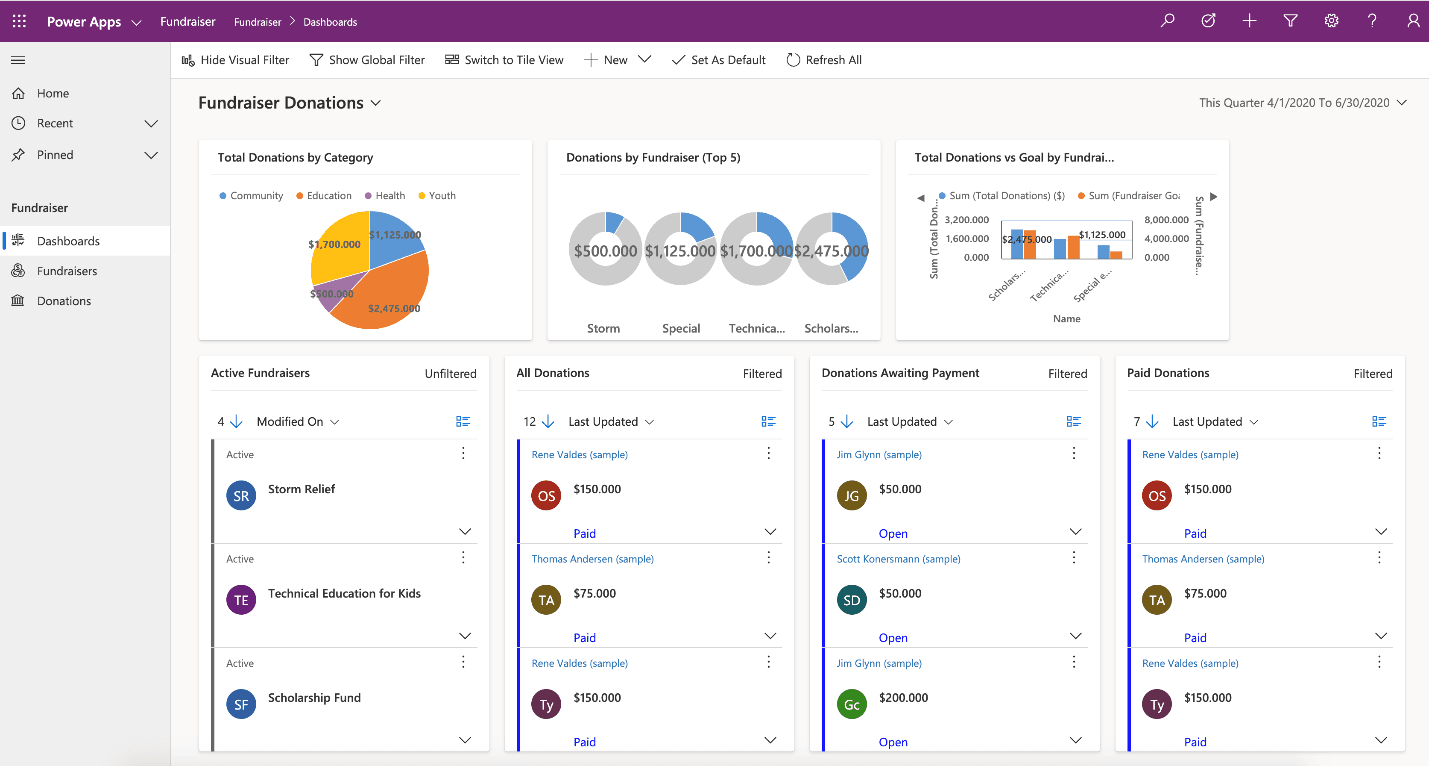Open the Jim Glynn (sample) link
This screenshot has height=766, width=1429.
coord(879,455)
